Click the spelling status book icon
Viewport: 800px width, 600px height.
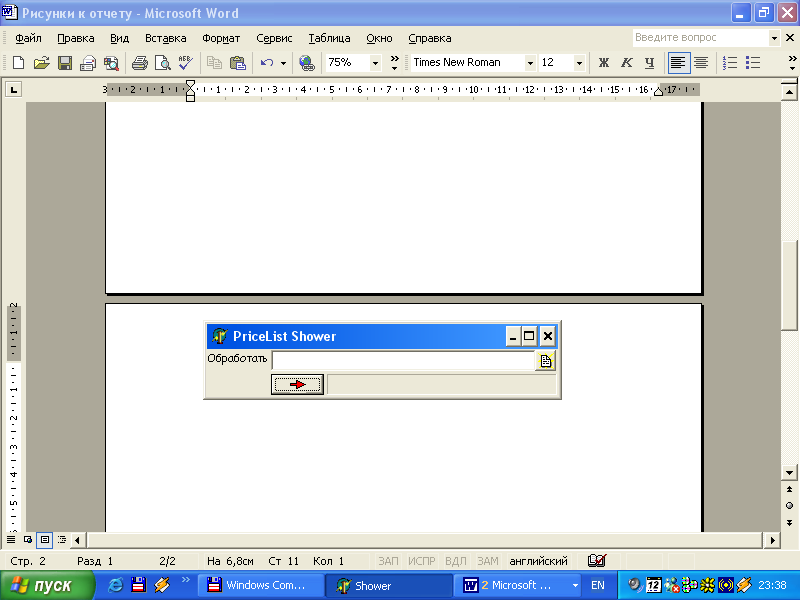(x=596, y=561)
